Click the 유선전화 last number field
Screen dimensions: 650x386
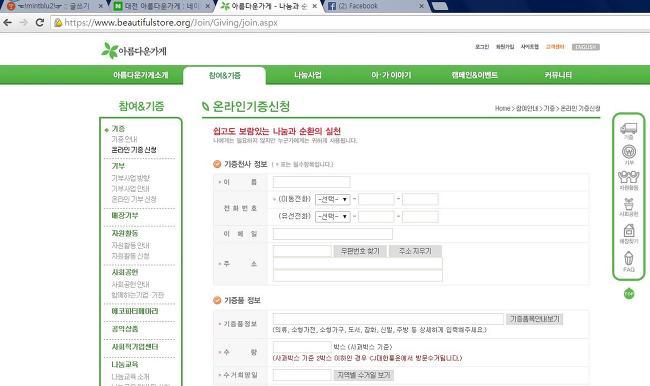(x=420, y=216)
